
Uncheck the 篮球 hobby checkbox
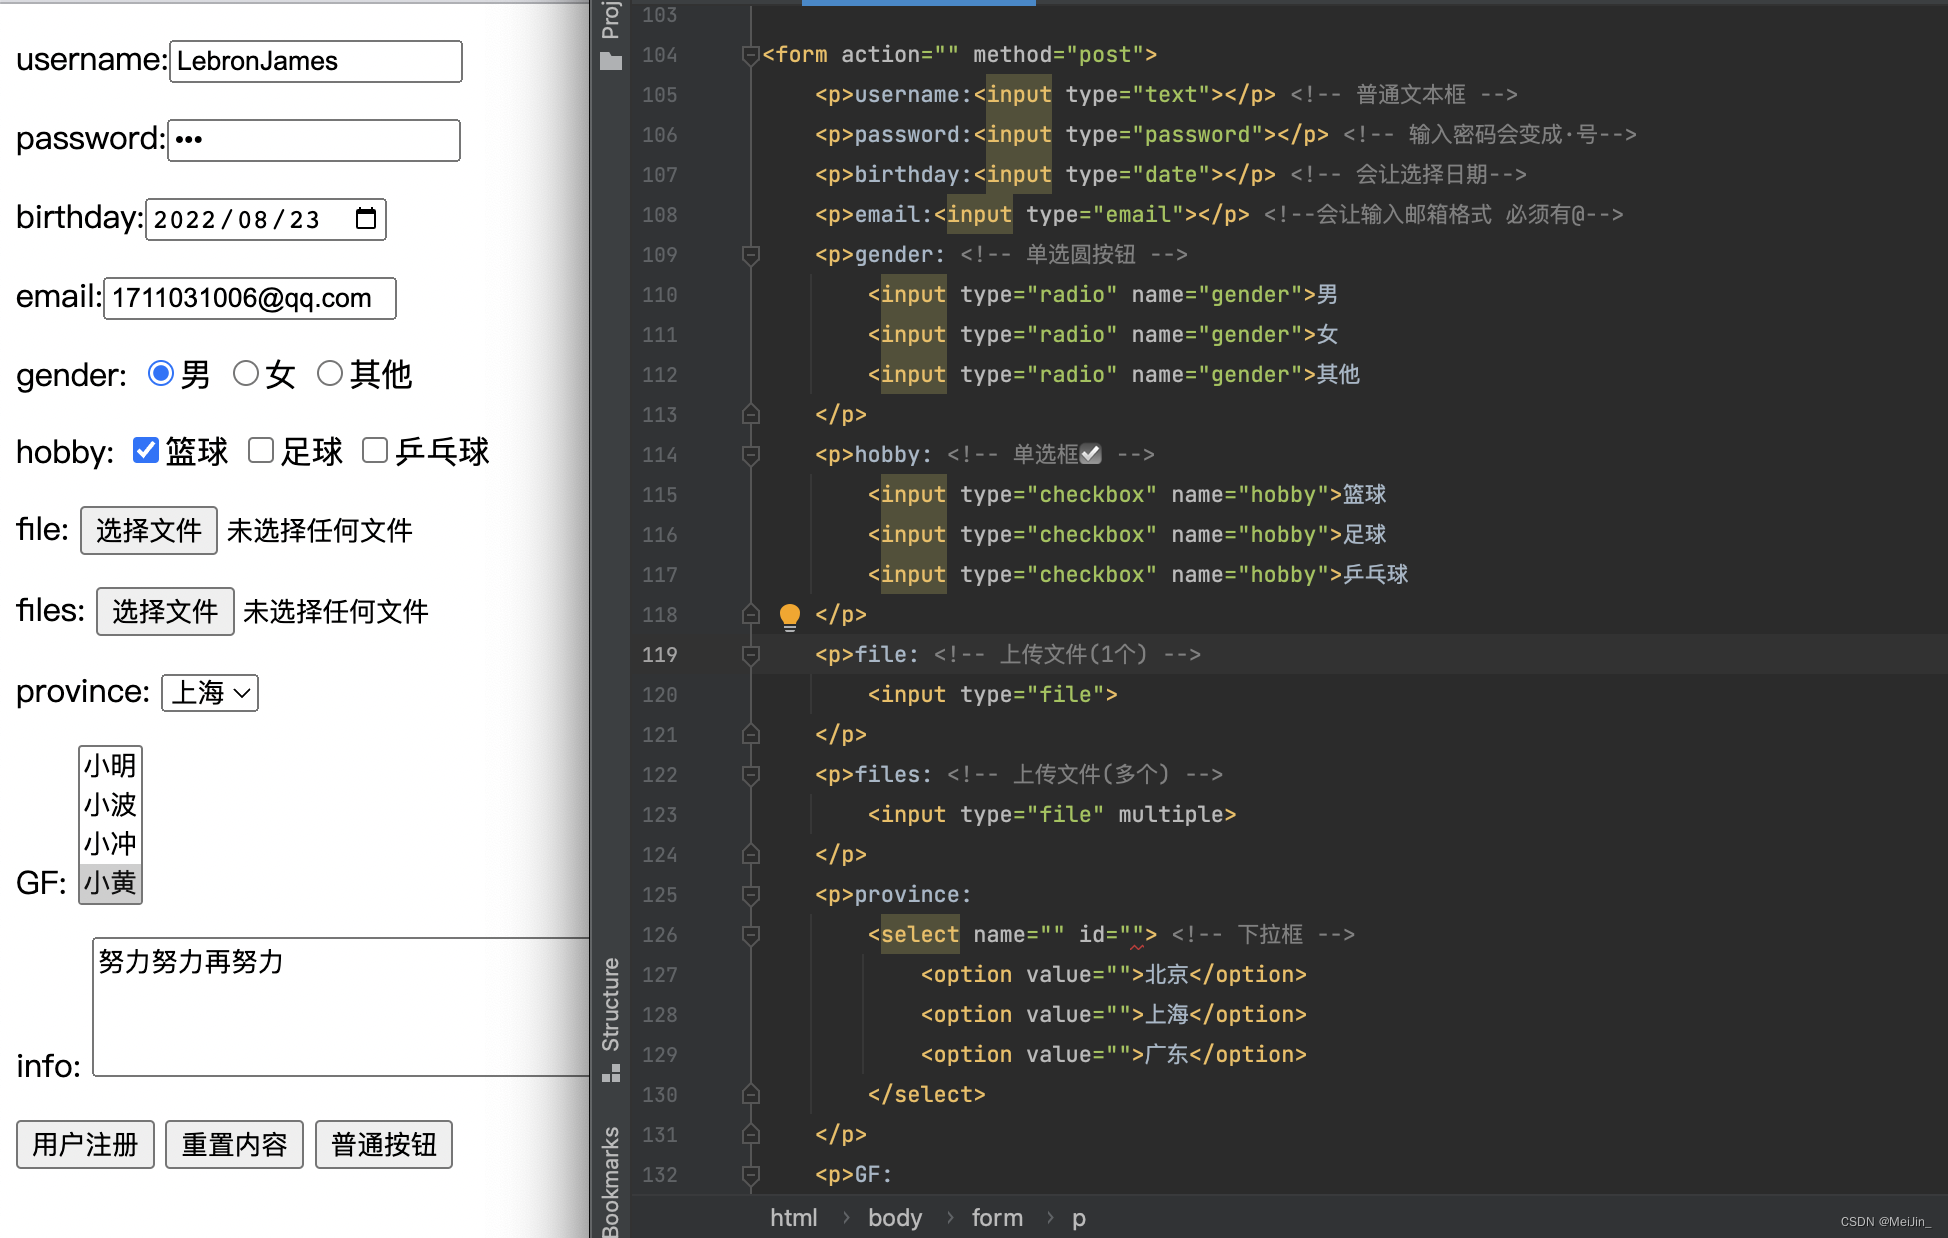pyautogui.click(x=146, y=451)
